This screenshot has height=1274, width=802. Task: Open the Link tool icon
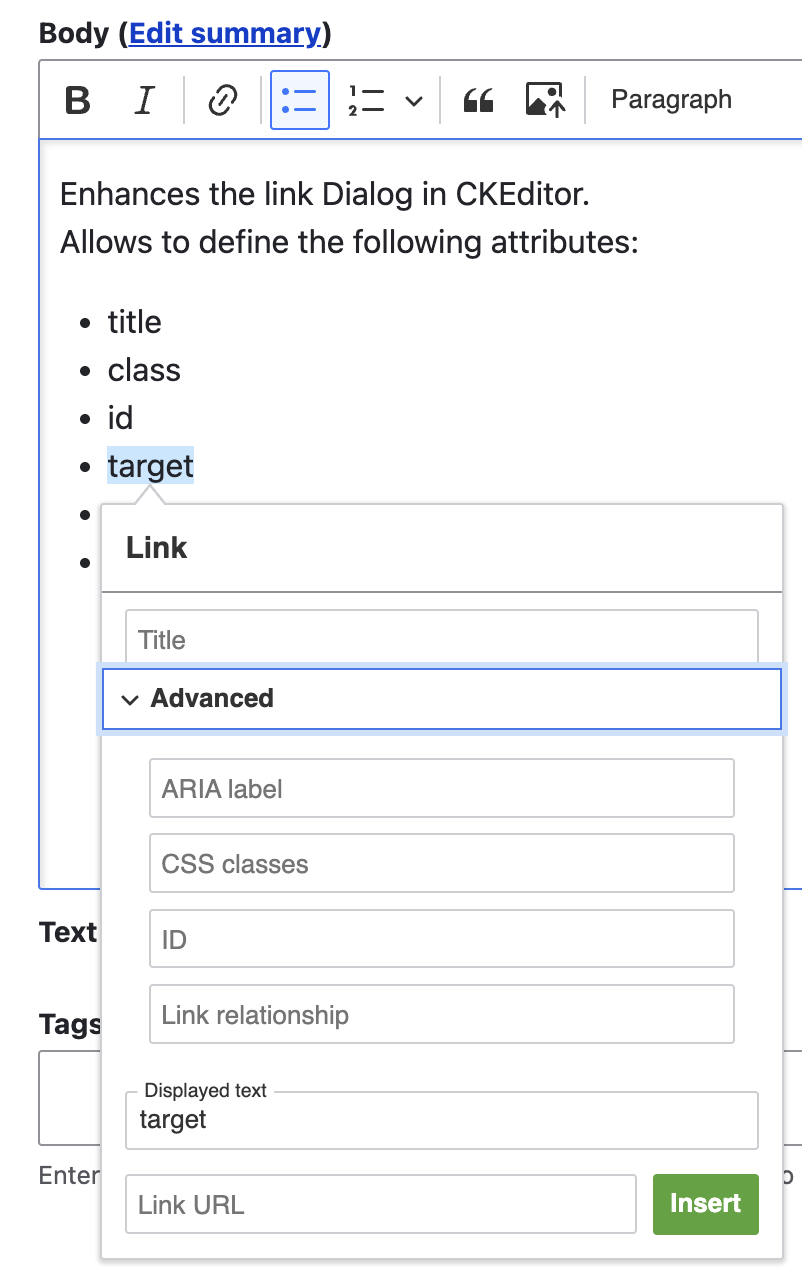point(222,99)
